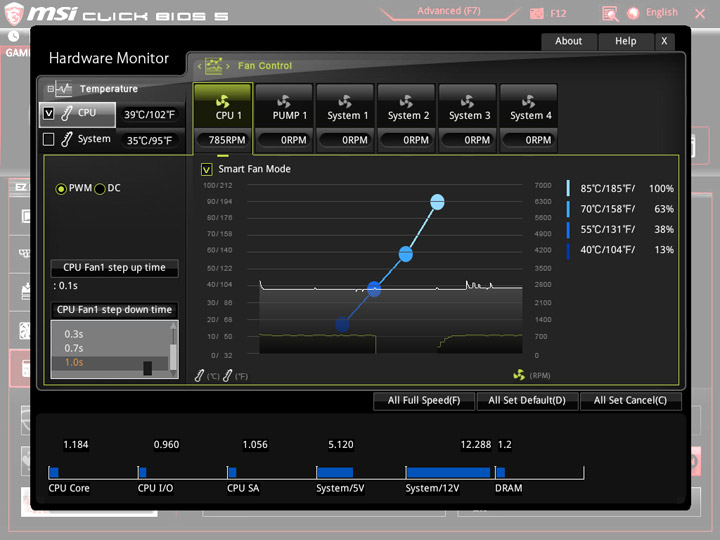
Task: Enable the System temperature checkbox
Action: [49, 139]
